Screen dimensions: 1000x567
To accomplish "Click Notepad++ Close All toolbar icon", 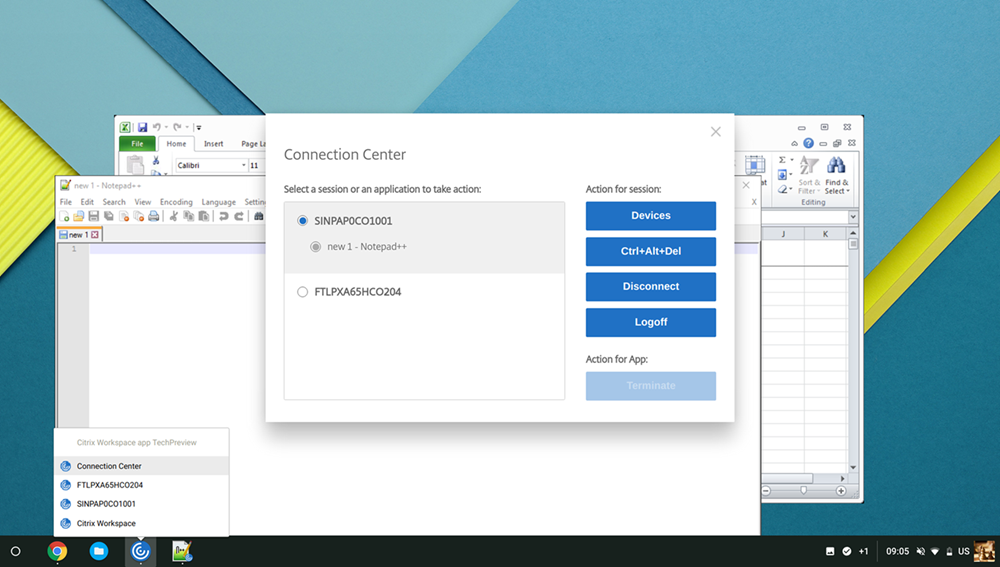I will pos(138,216).
